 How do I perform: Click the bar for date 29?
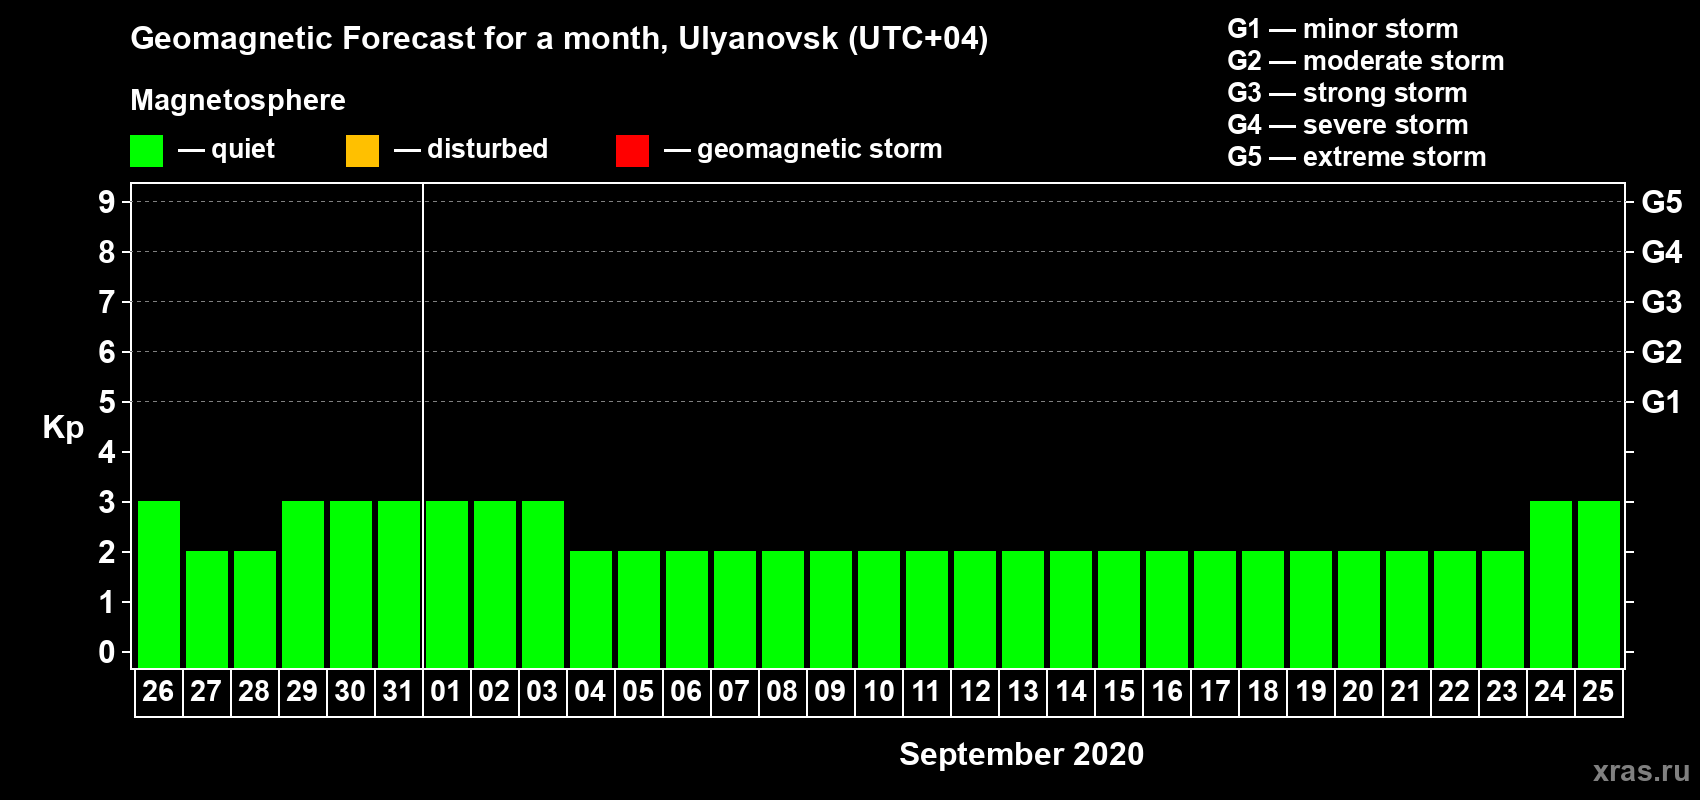[303, 584]
